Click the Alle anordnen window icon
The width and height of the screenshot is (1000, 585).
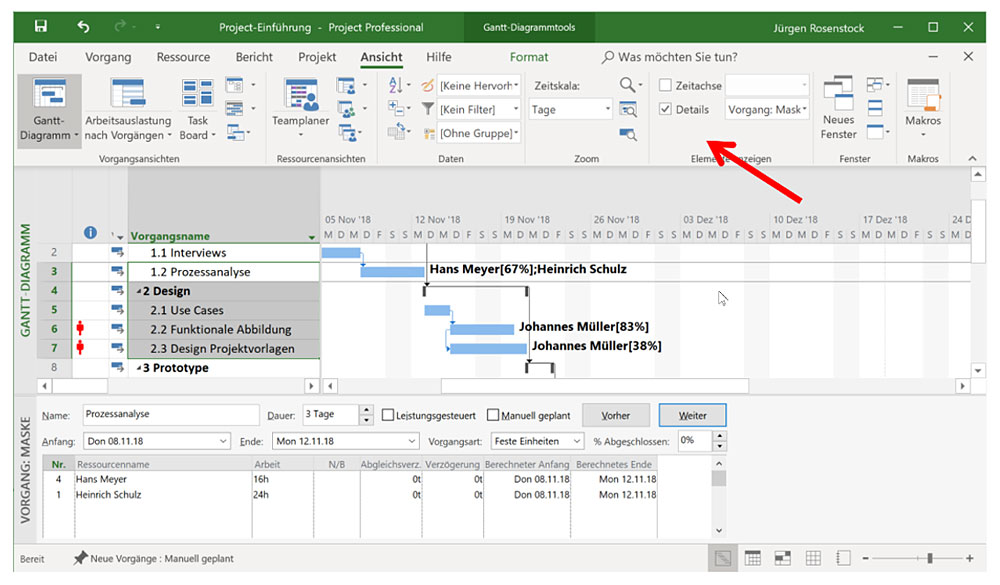pyautogui.click(x=875, y=109)
